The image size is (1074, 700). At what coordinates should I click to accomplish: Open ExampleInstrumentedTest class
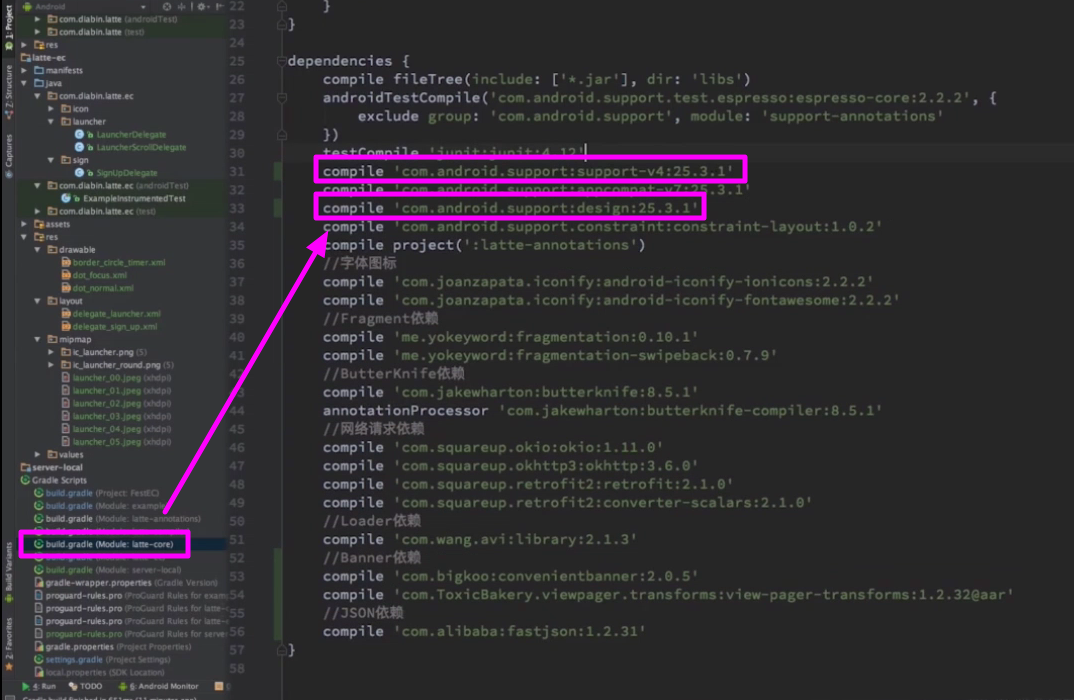(134, 199)
